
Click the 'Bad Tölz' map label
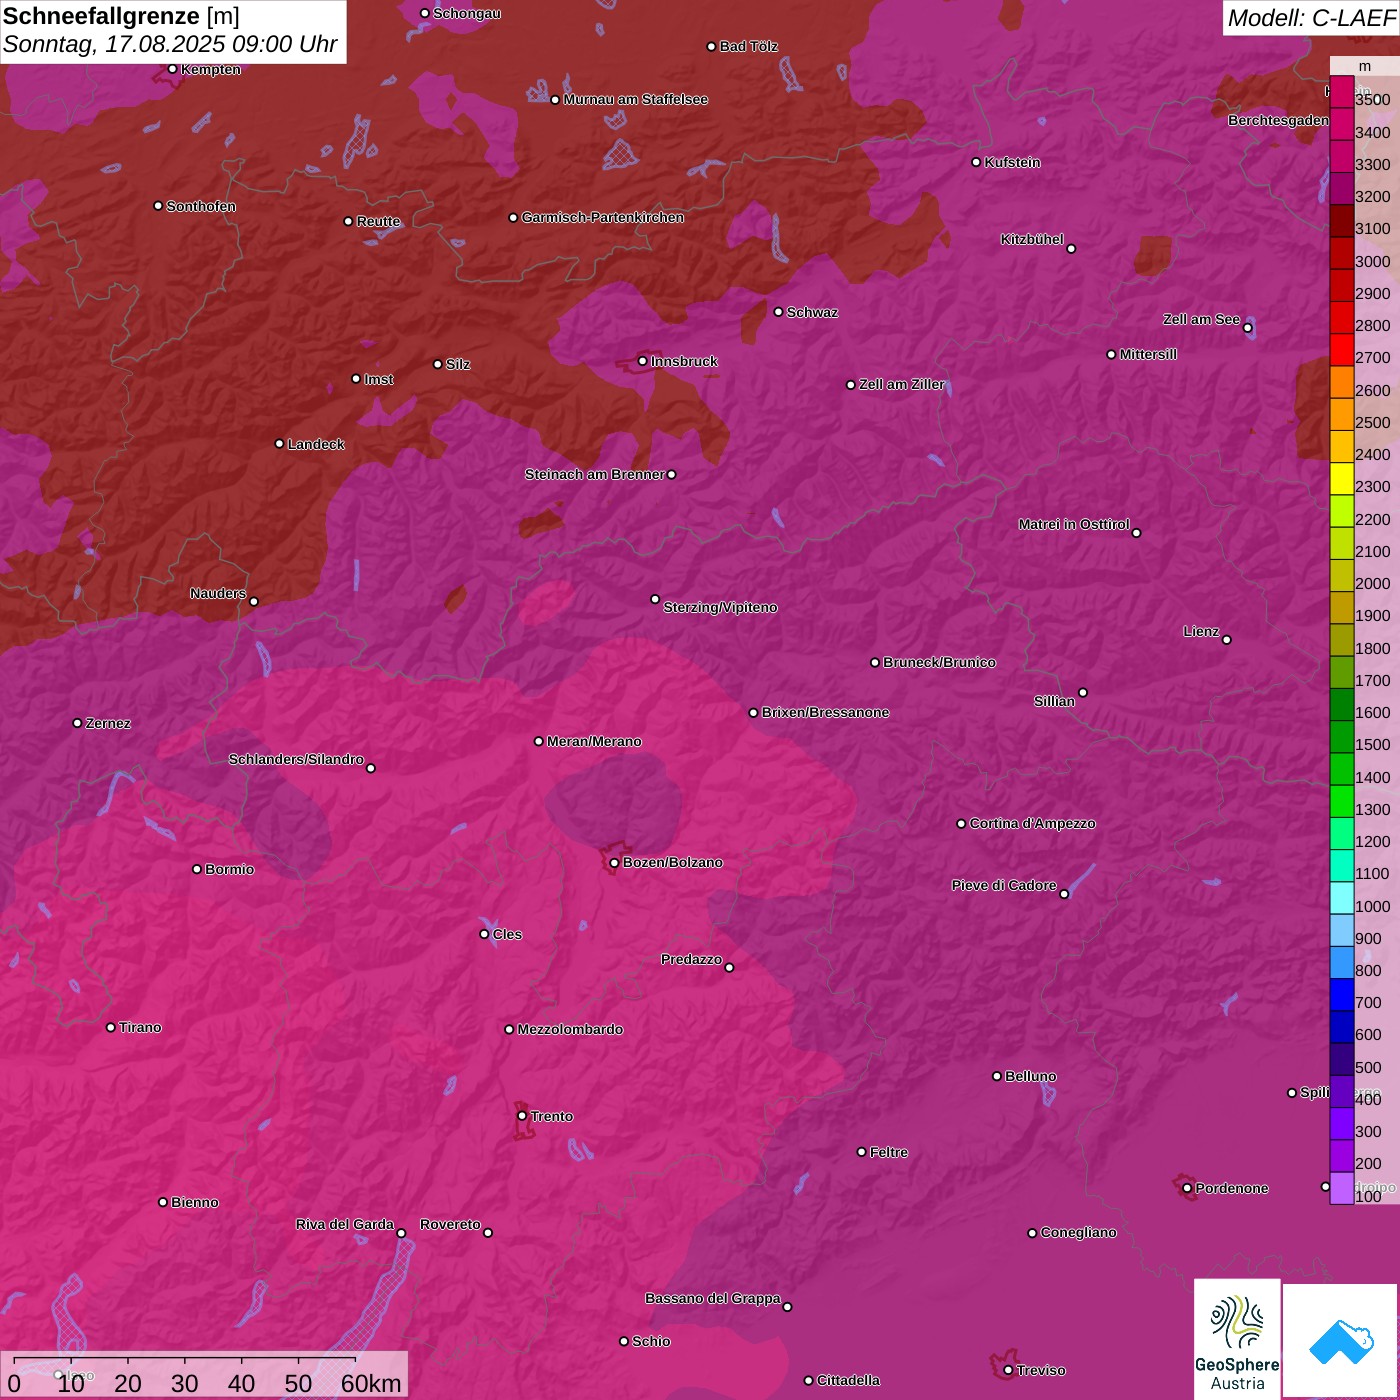749,46
